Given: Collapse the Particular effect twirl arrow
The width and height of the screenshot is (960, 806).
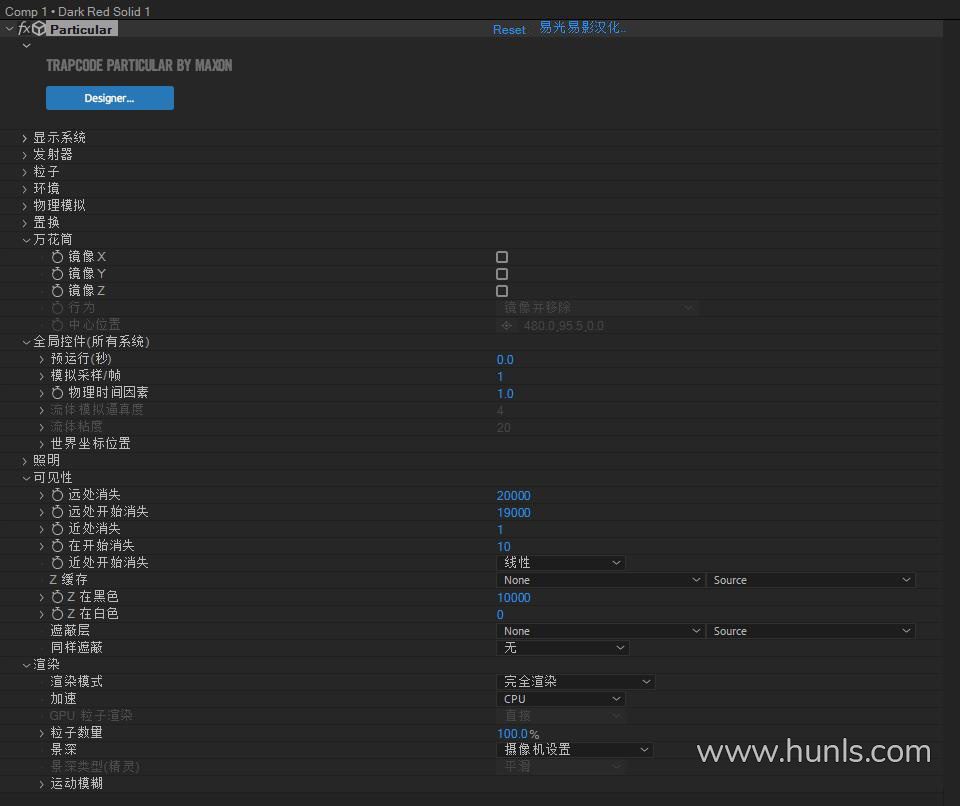Looking at the screenshot, I should (9, 29).
